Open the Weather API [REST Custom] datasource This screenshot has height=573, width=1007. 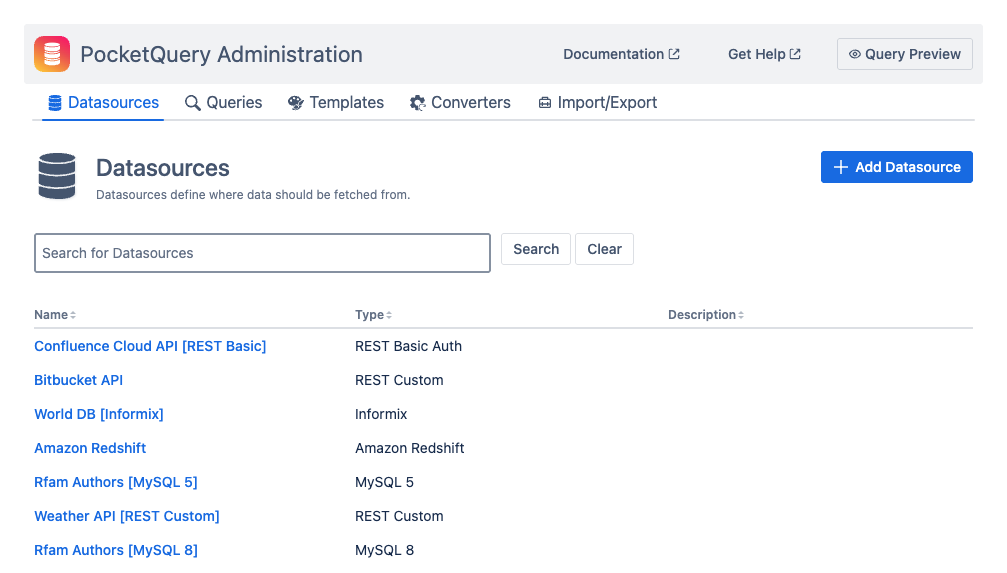[x=127, y=516]
